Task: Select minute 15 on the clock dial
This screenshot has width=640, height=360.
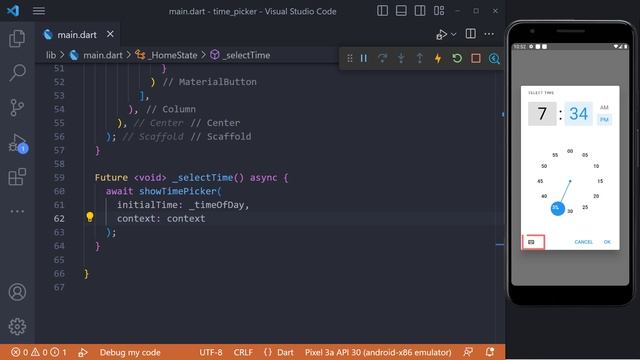Action: click(x=600, y=181)
